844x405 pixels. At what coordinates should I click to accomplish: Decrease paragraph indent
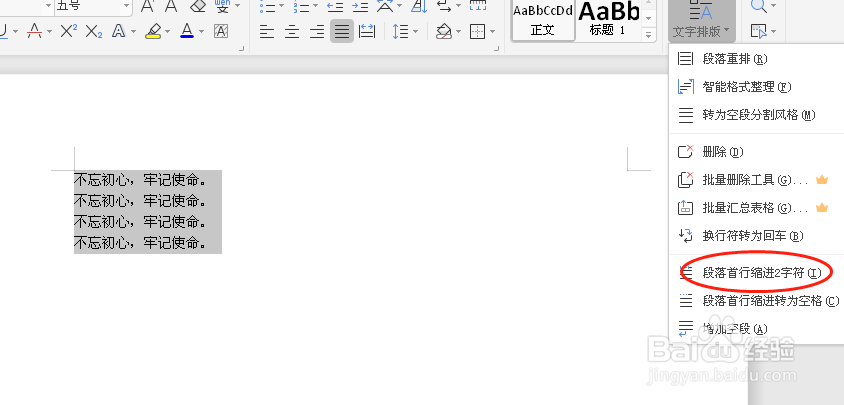click(x=335, y=6)
